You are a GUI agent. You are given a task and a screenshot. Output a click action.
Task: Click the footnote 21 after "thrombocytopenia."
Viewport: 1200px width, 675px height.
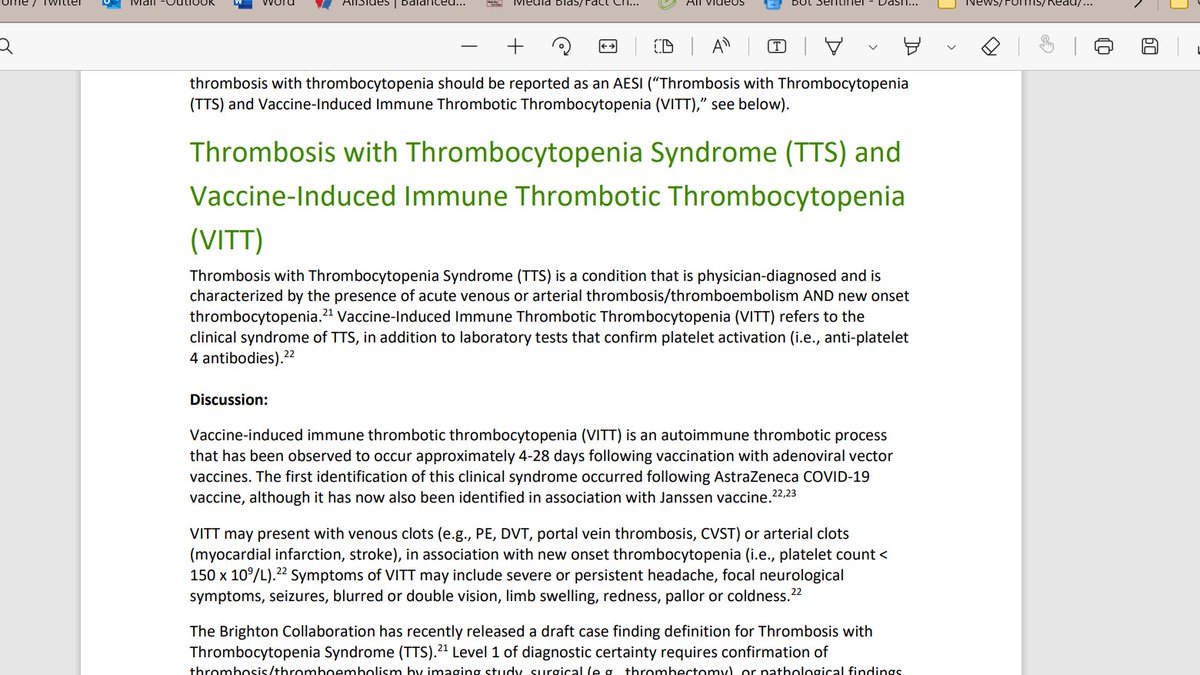coord(327,312)
